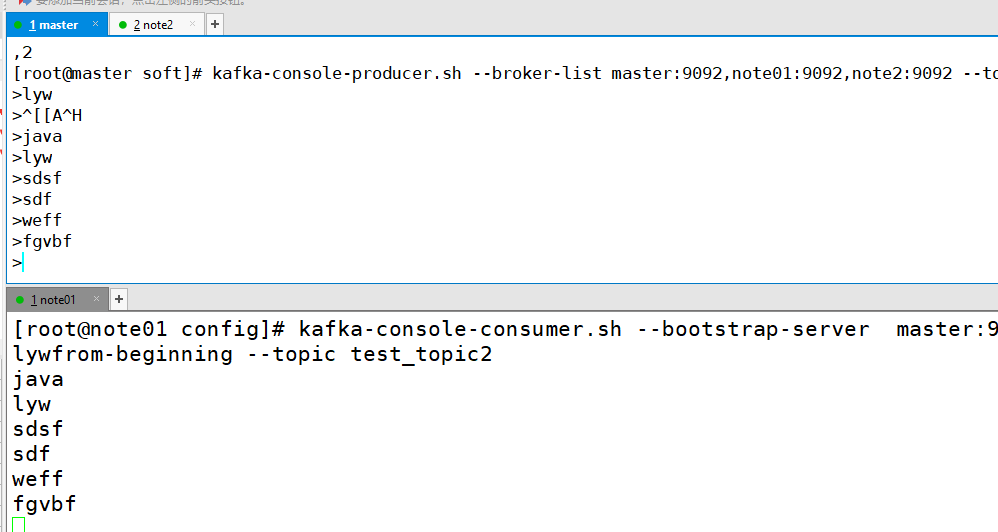Screen dimensions: 998x532
Task: Switch to the note2 session tab
Action: [x=153, y=25]
